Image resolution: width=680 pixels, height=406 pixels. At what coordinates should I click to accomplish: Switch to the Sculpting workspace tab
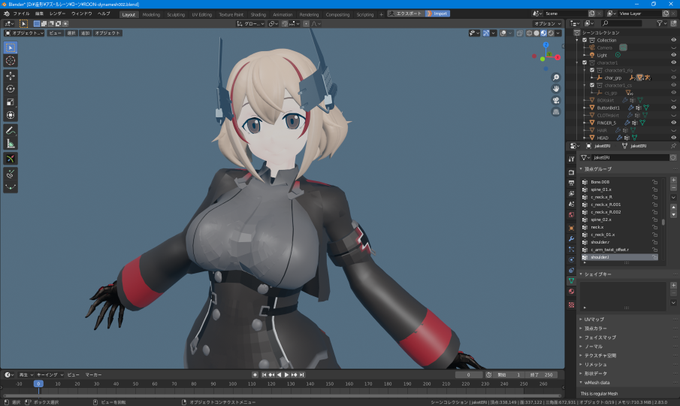[176, 14]
